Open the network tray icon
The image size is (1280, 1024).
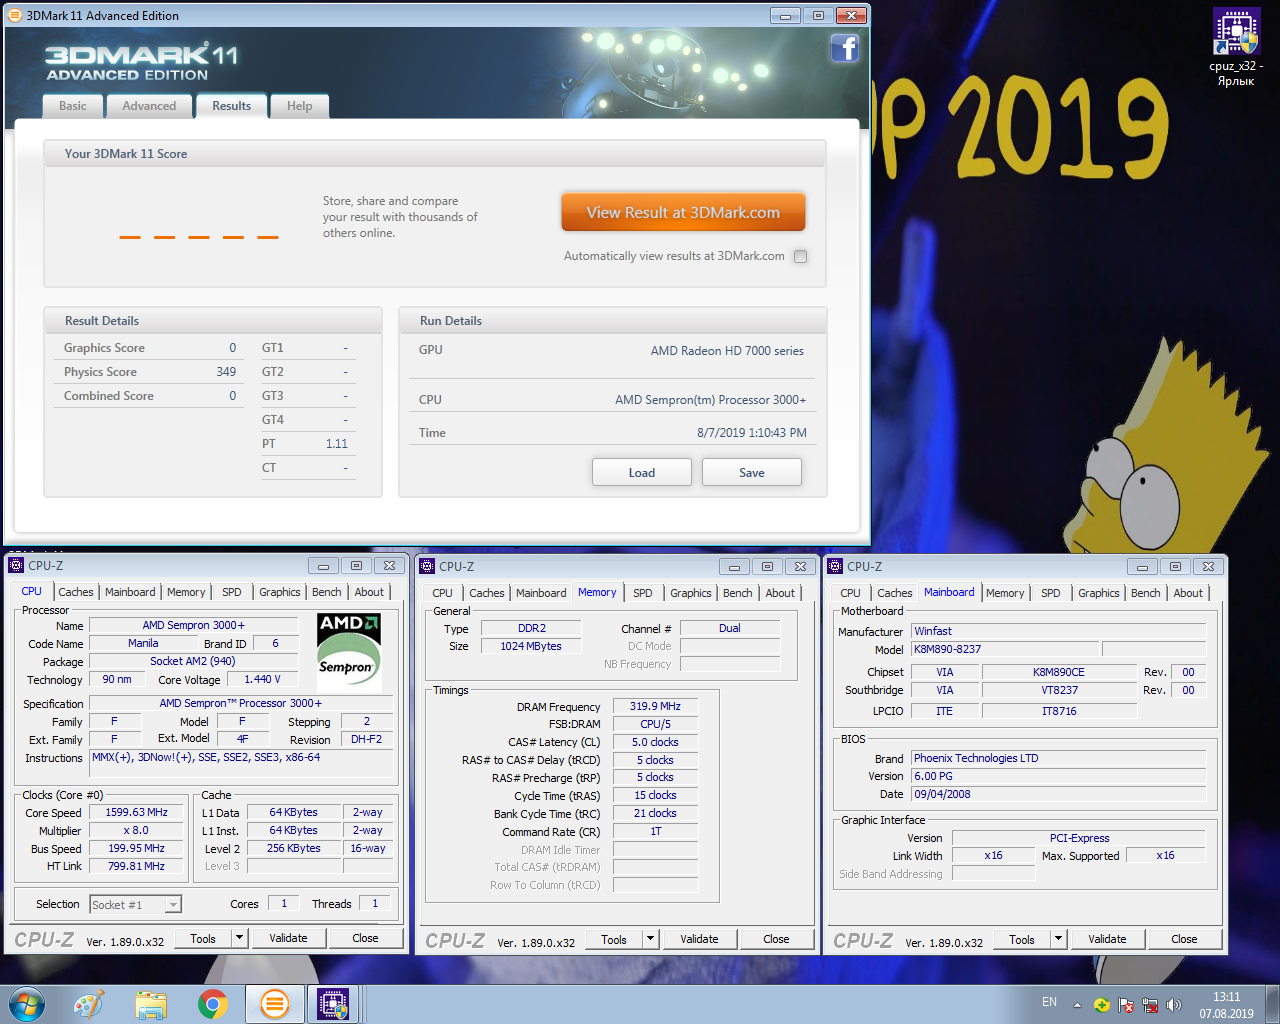pyautogui.click(x=1150, y=1005)
